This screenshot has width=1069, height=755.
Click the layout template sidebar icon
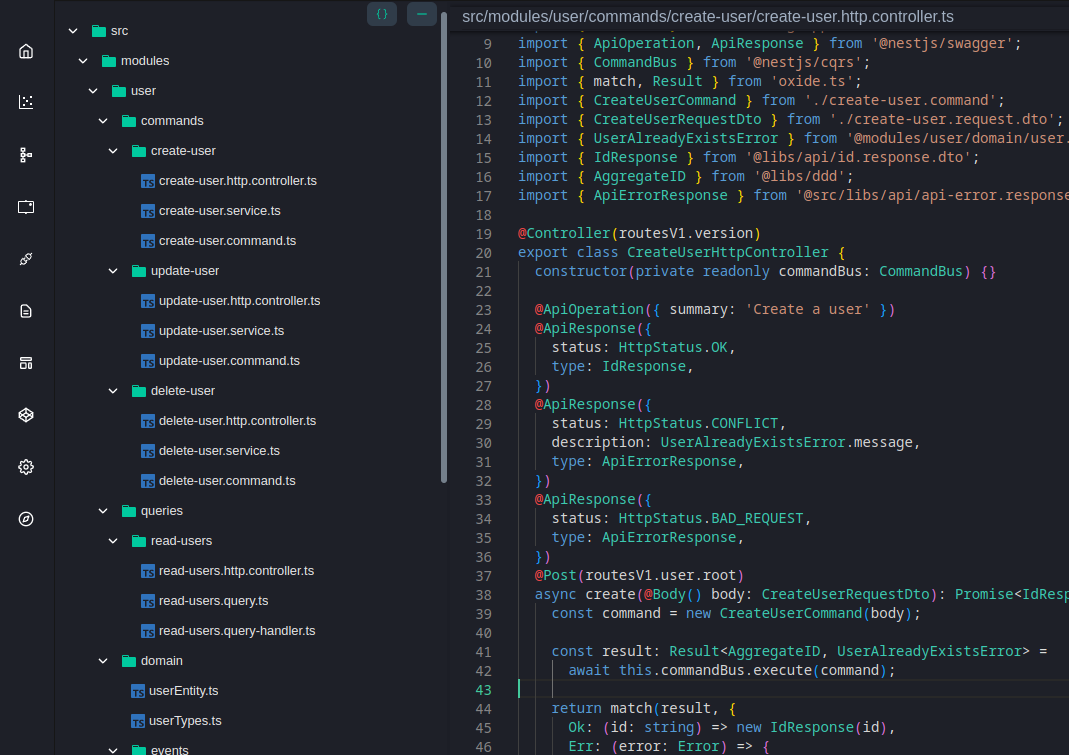tap(26, 363)
